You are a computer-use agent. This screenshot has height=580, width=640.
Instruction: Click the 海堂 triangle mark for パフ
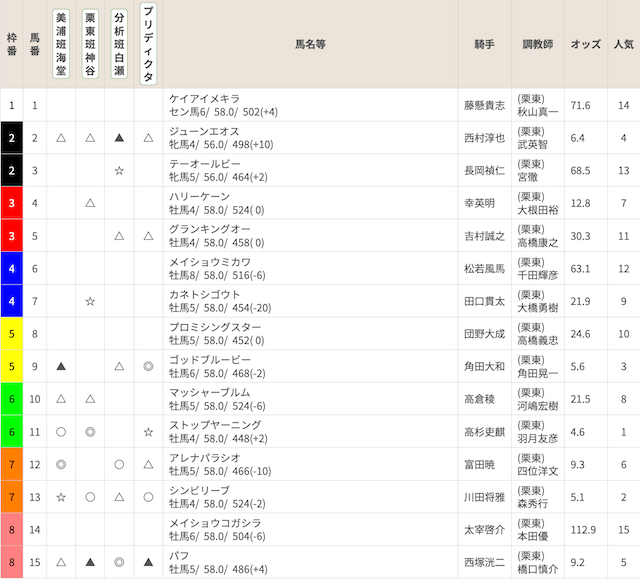tap(61, 562)
